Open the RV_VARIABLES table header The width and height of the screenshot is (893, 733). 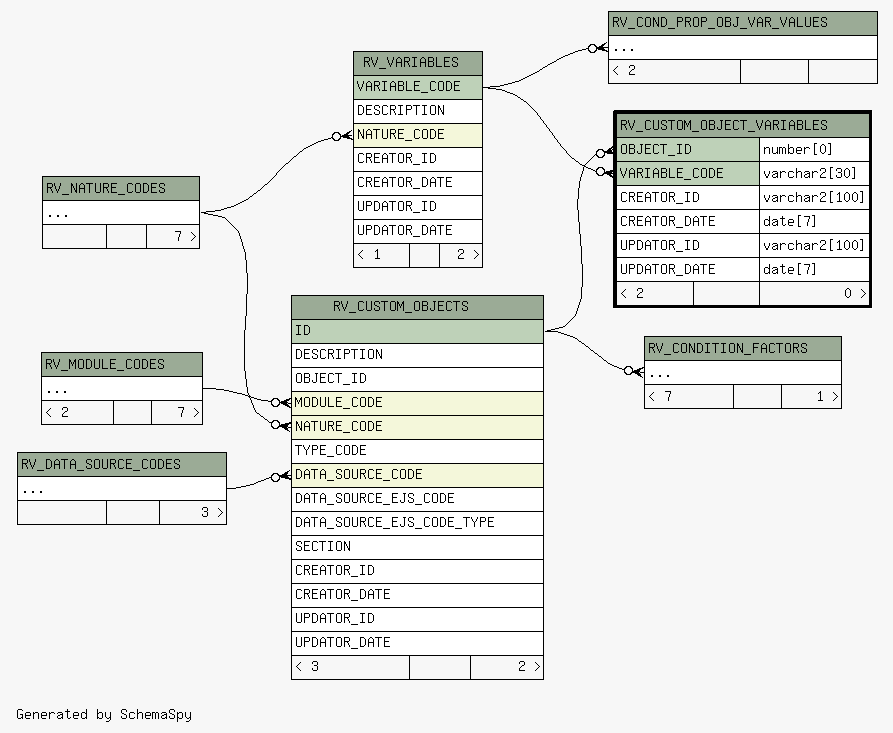[x=417, y=63]
